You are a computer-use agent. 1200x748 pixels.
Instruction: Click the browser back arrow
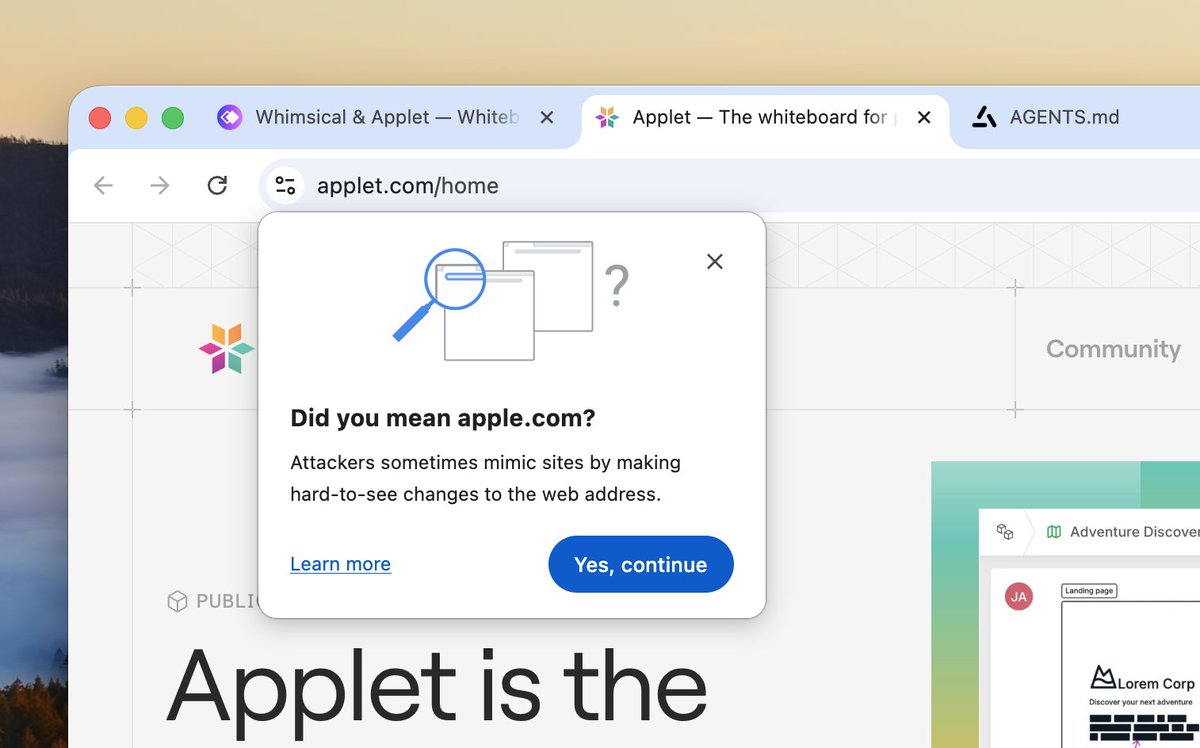pos(103,185)
